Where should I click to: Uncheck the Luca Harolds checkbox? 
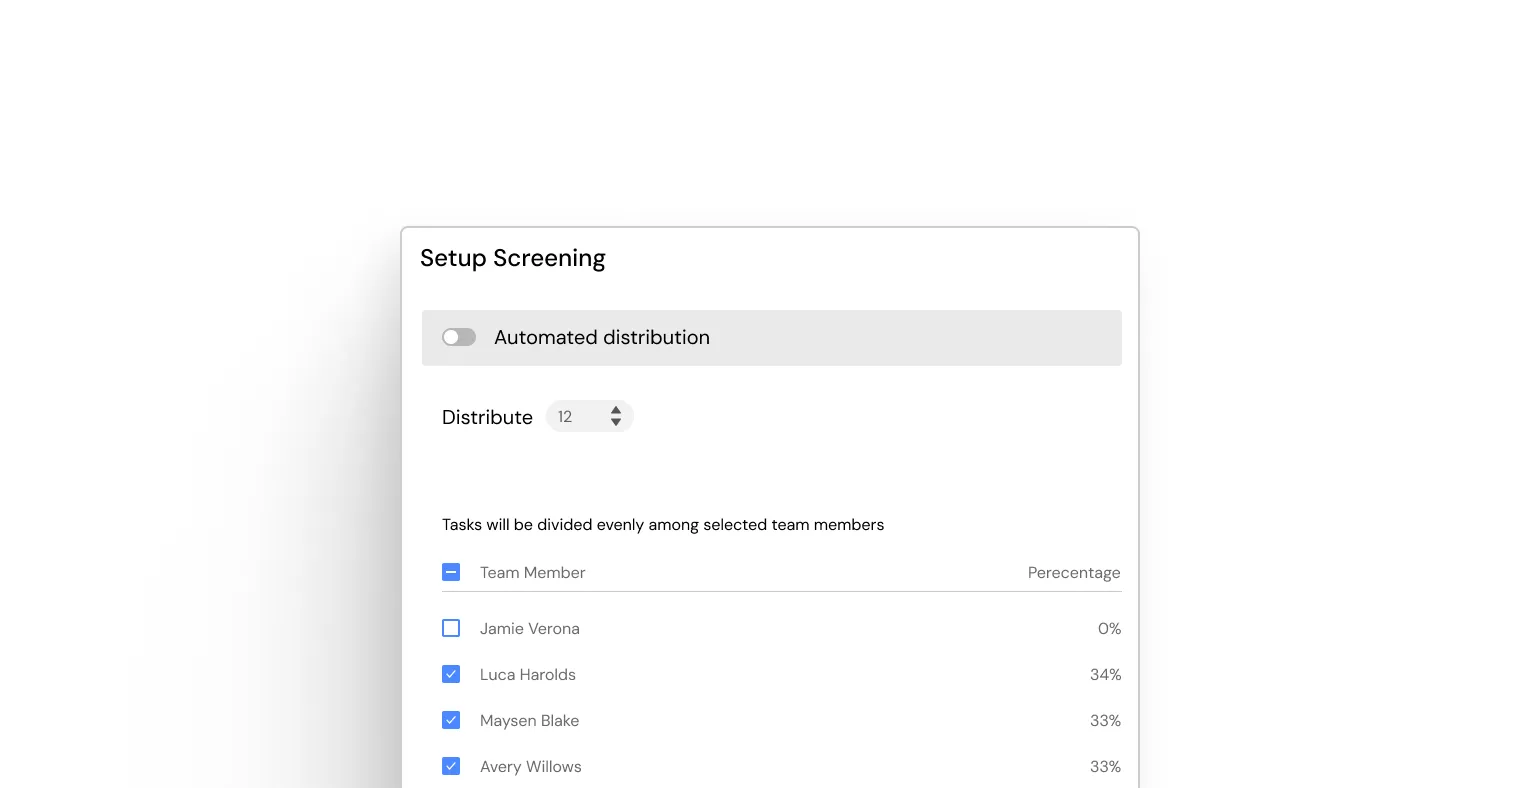point(451,674)
